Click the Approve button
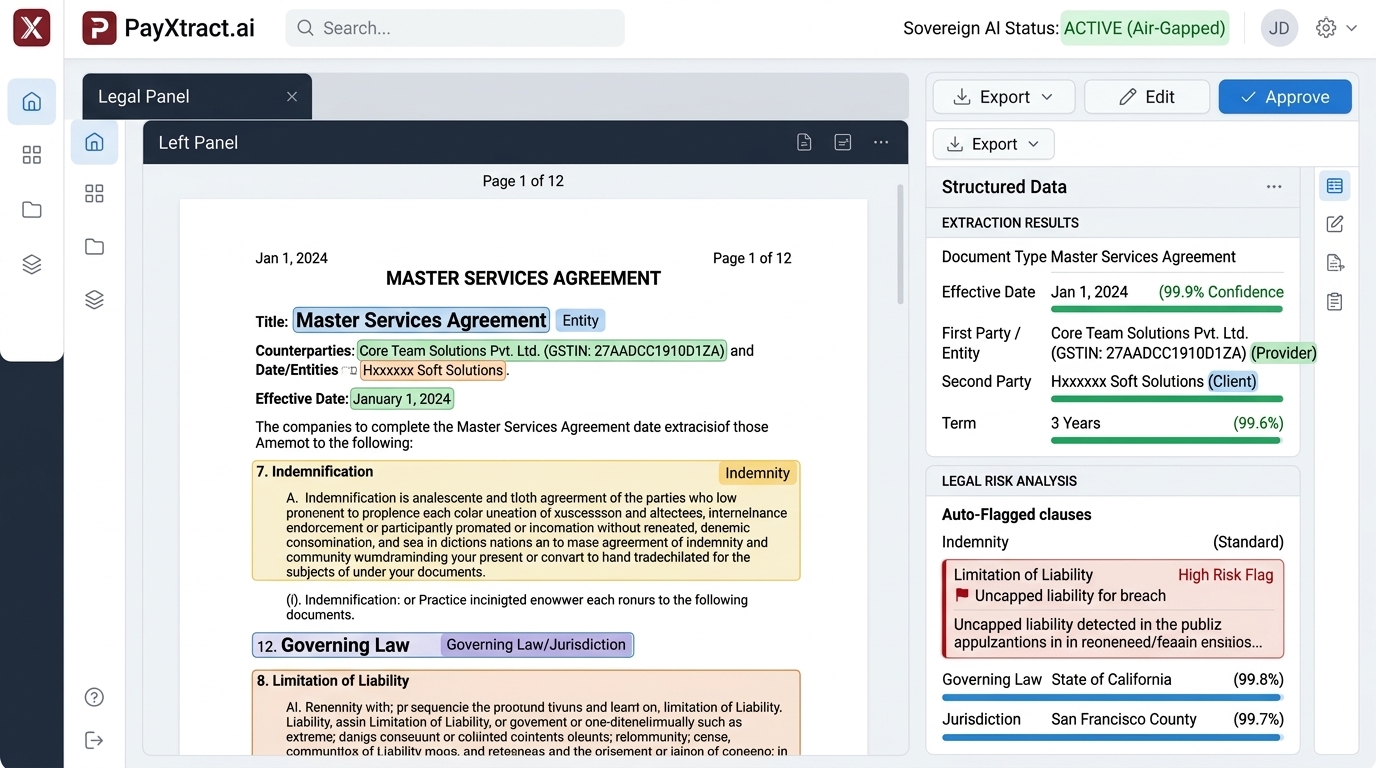The width and height of the screenshot is (1376, 768). click(1285, 97)
